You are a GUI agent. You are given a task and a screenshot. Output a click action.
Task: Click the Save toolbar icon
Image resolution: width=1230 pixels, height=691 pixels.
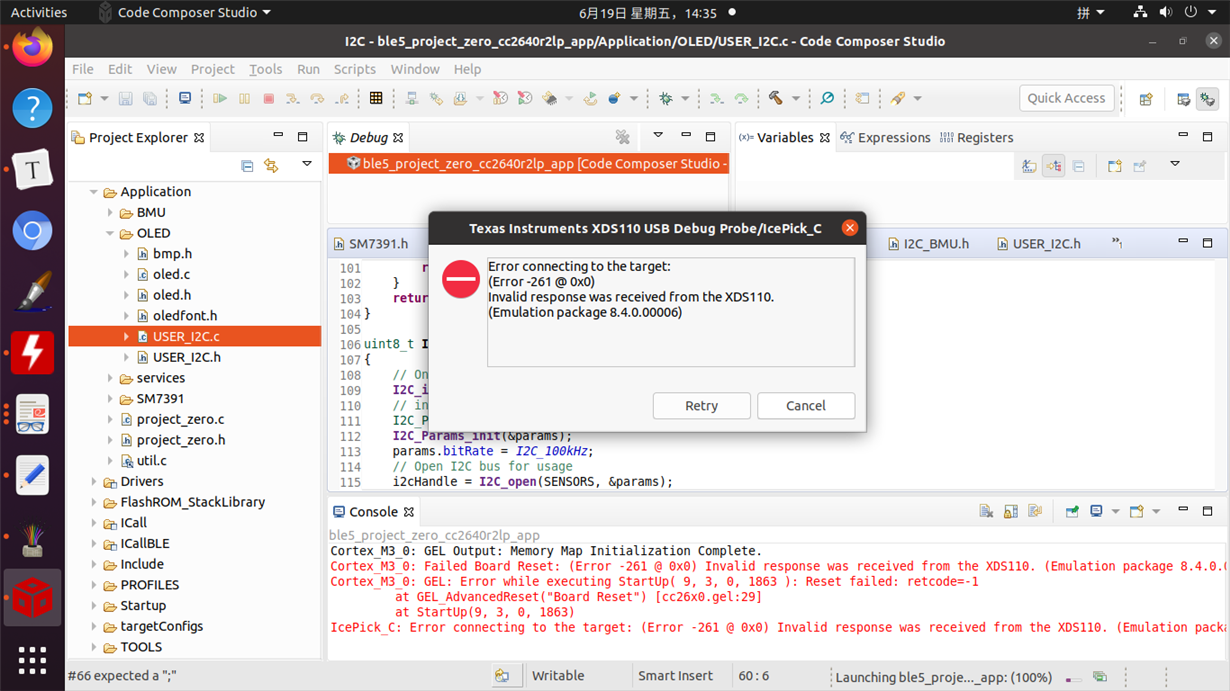click(x=125, y=98)
